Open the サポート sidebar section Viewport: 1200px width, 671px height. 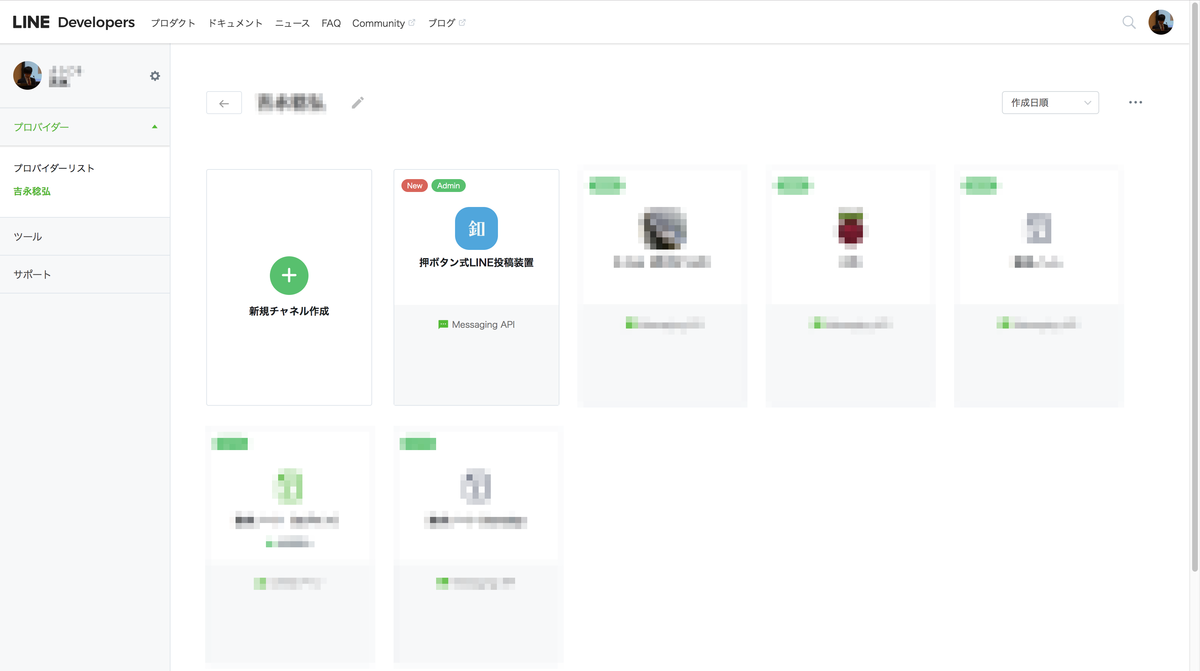(32, 273)
